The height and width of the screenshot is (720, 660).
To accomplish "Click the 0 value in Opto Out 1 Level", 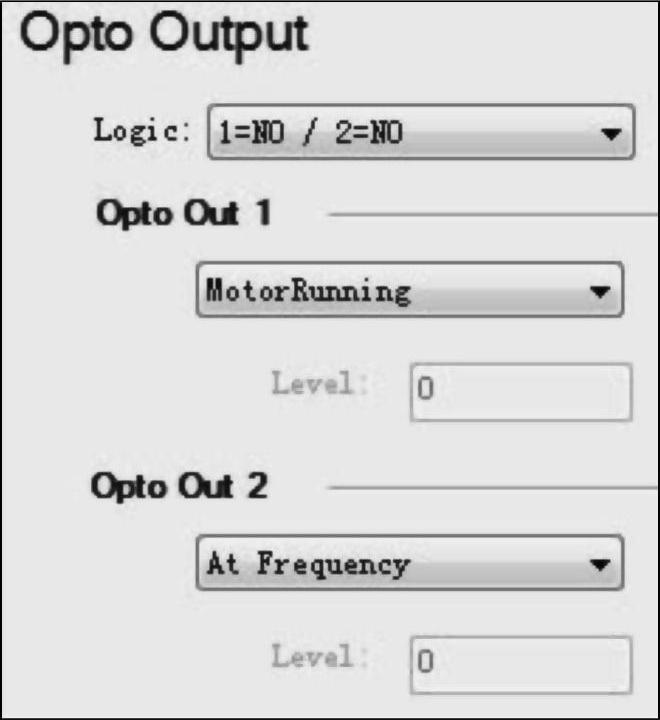I will click(425, 390).
